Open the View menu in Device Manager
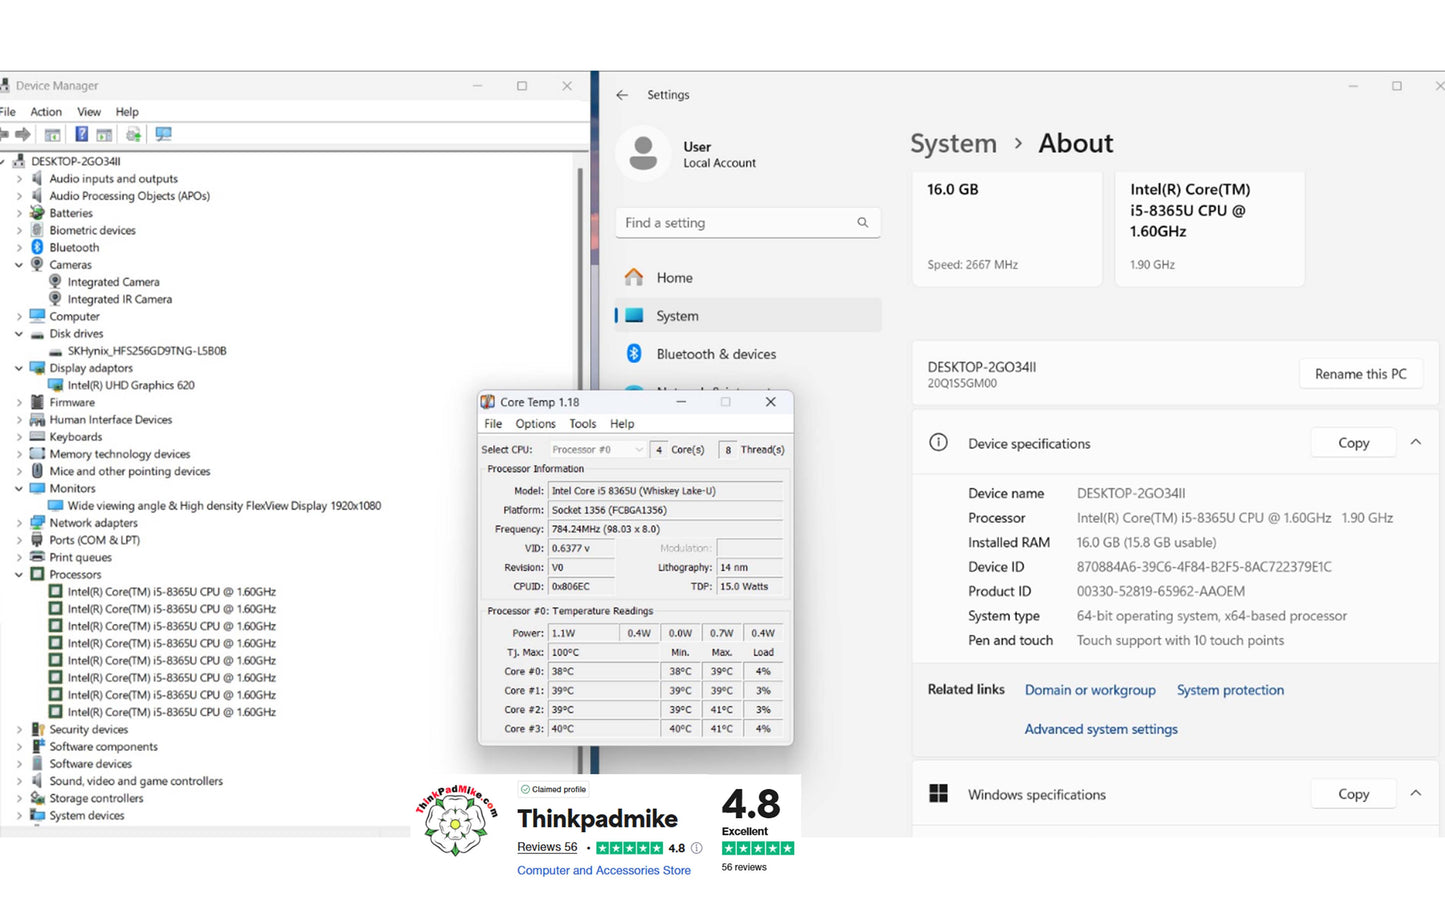Viewport: 1445px width, 908px height. pos(89,112)
